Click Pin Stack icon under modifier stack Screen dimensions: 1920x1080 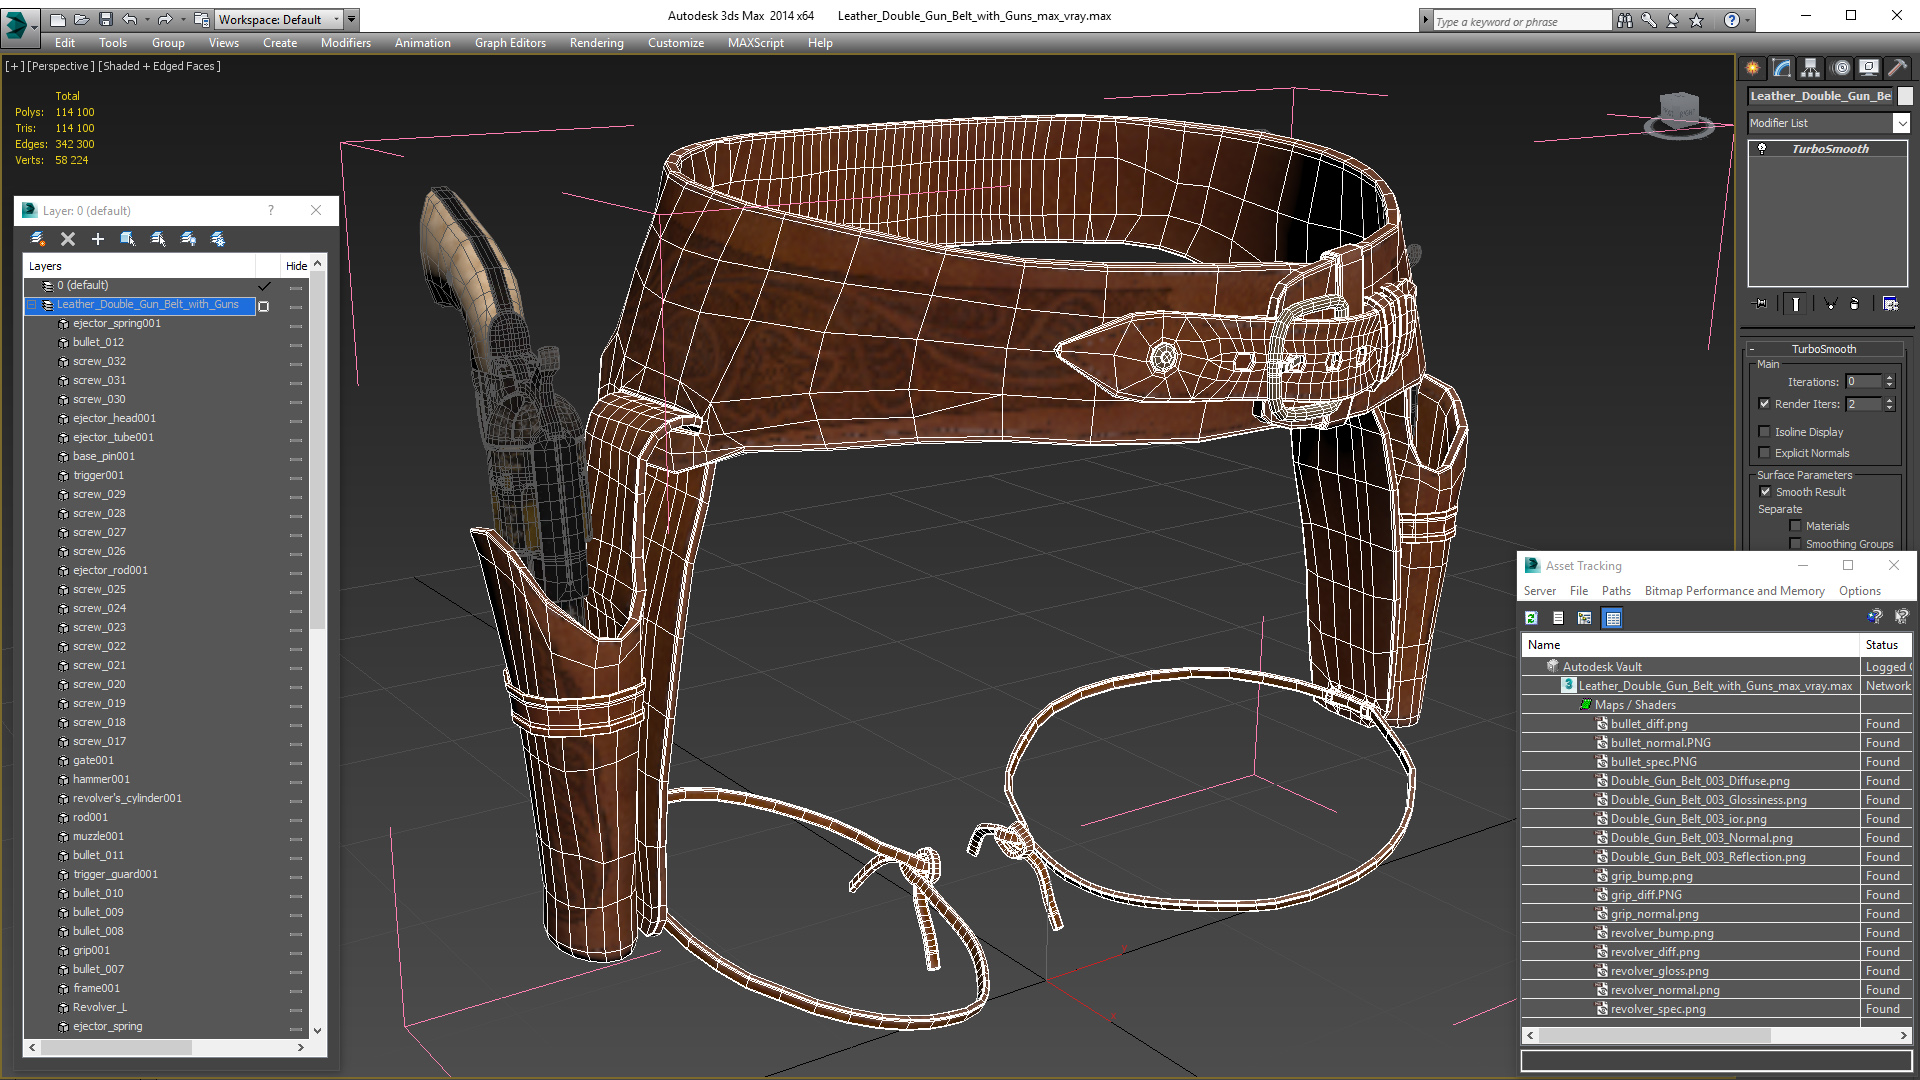tap(1761, 304)
